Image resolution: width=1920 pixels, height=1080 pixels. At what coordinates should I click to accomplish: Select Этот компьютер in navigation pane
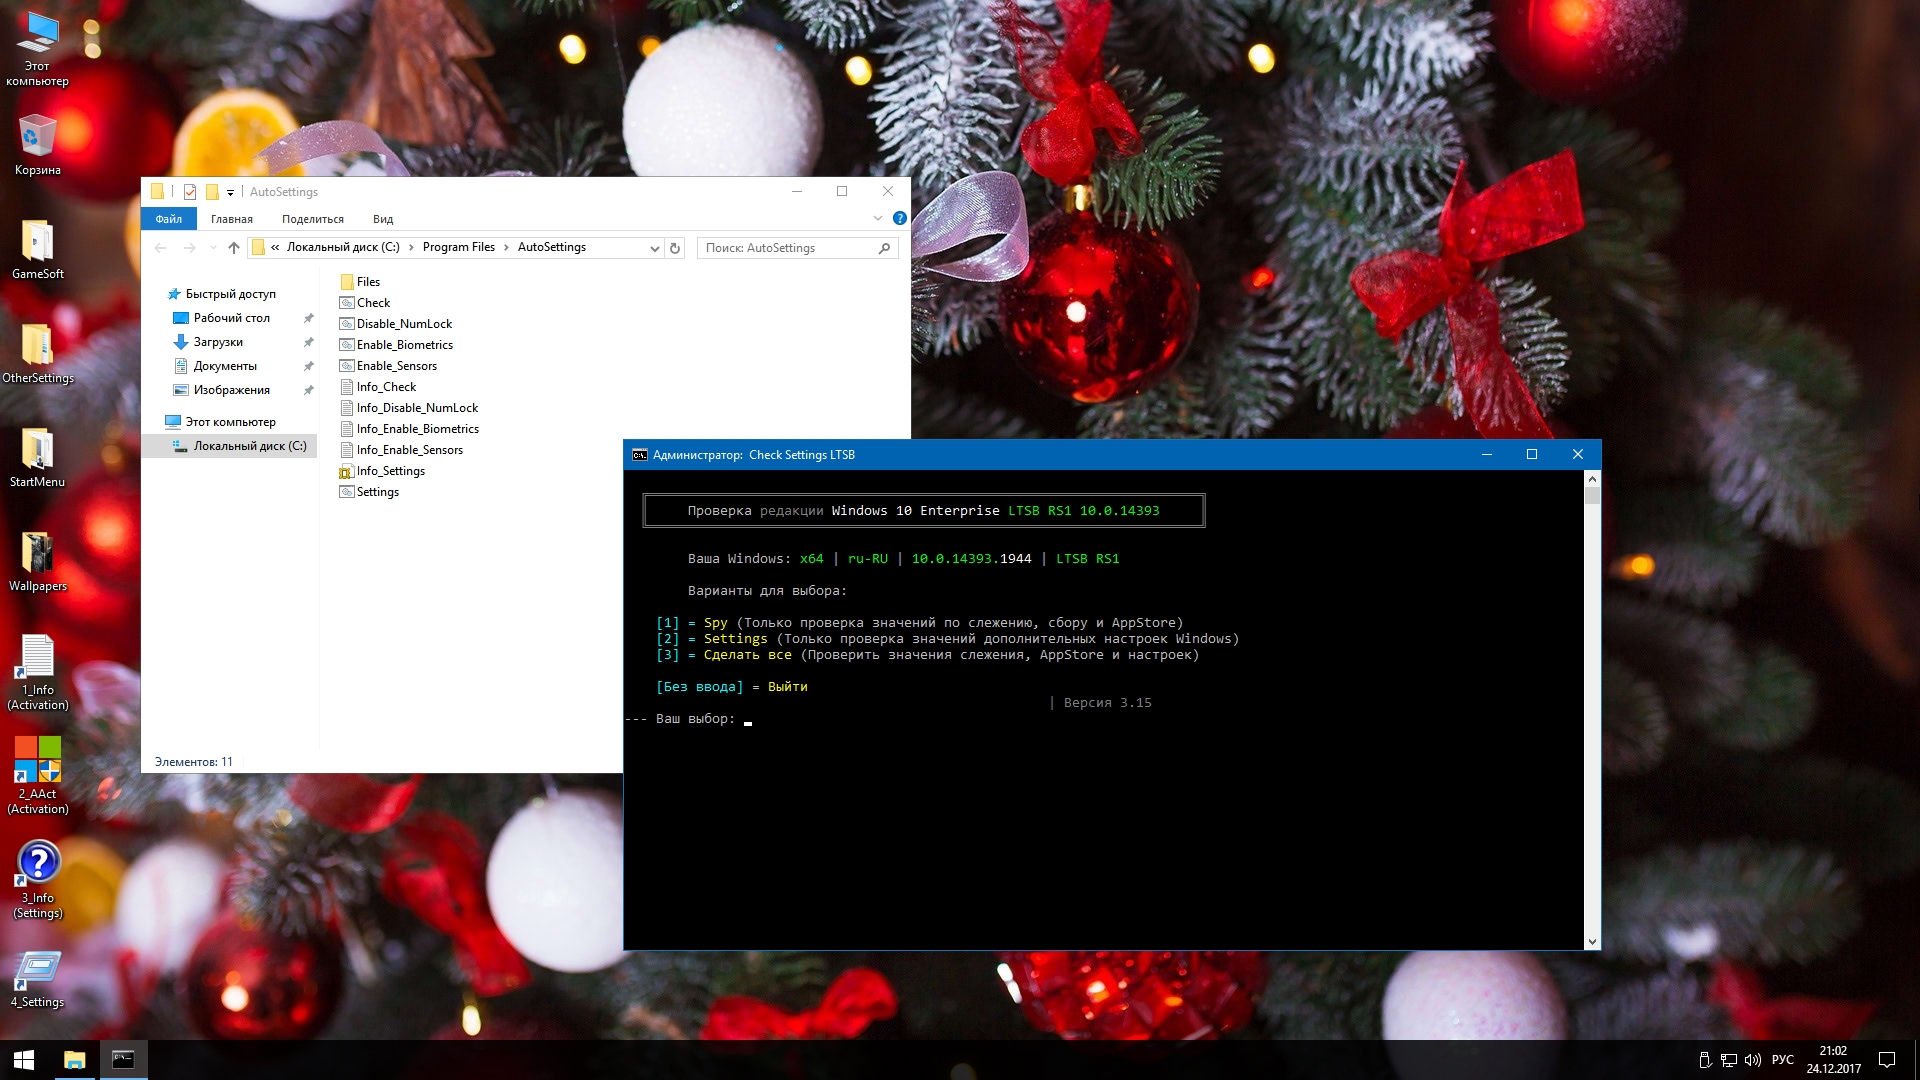tap(231, 422)
